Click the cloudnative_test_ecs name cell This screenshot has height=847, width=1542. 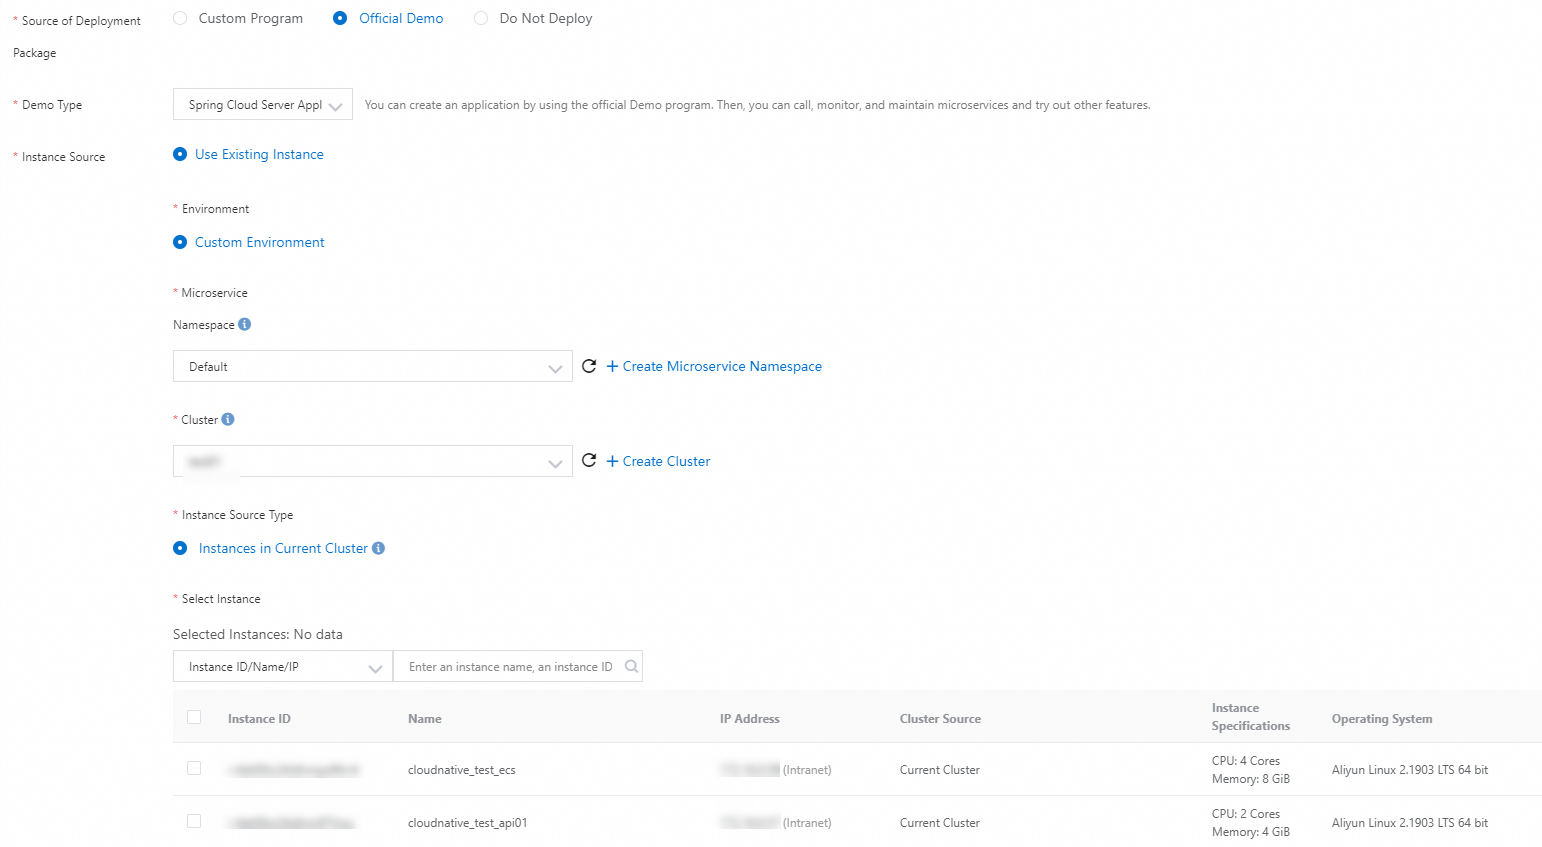point(462,770)
